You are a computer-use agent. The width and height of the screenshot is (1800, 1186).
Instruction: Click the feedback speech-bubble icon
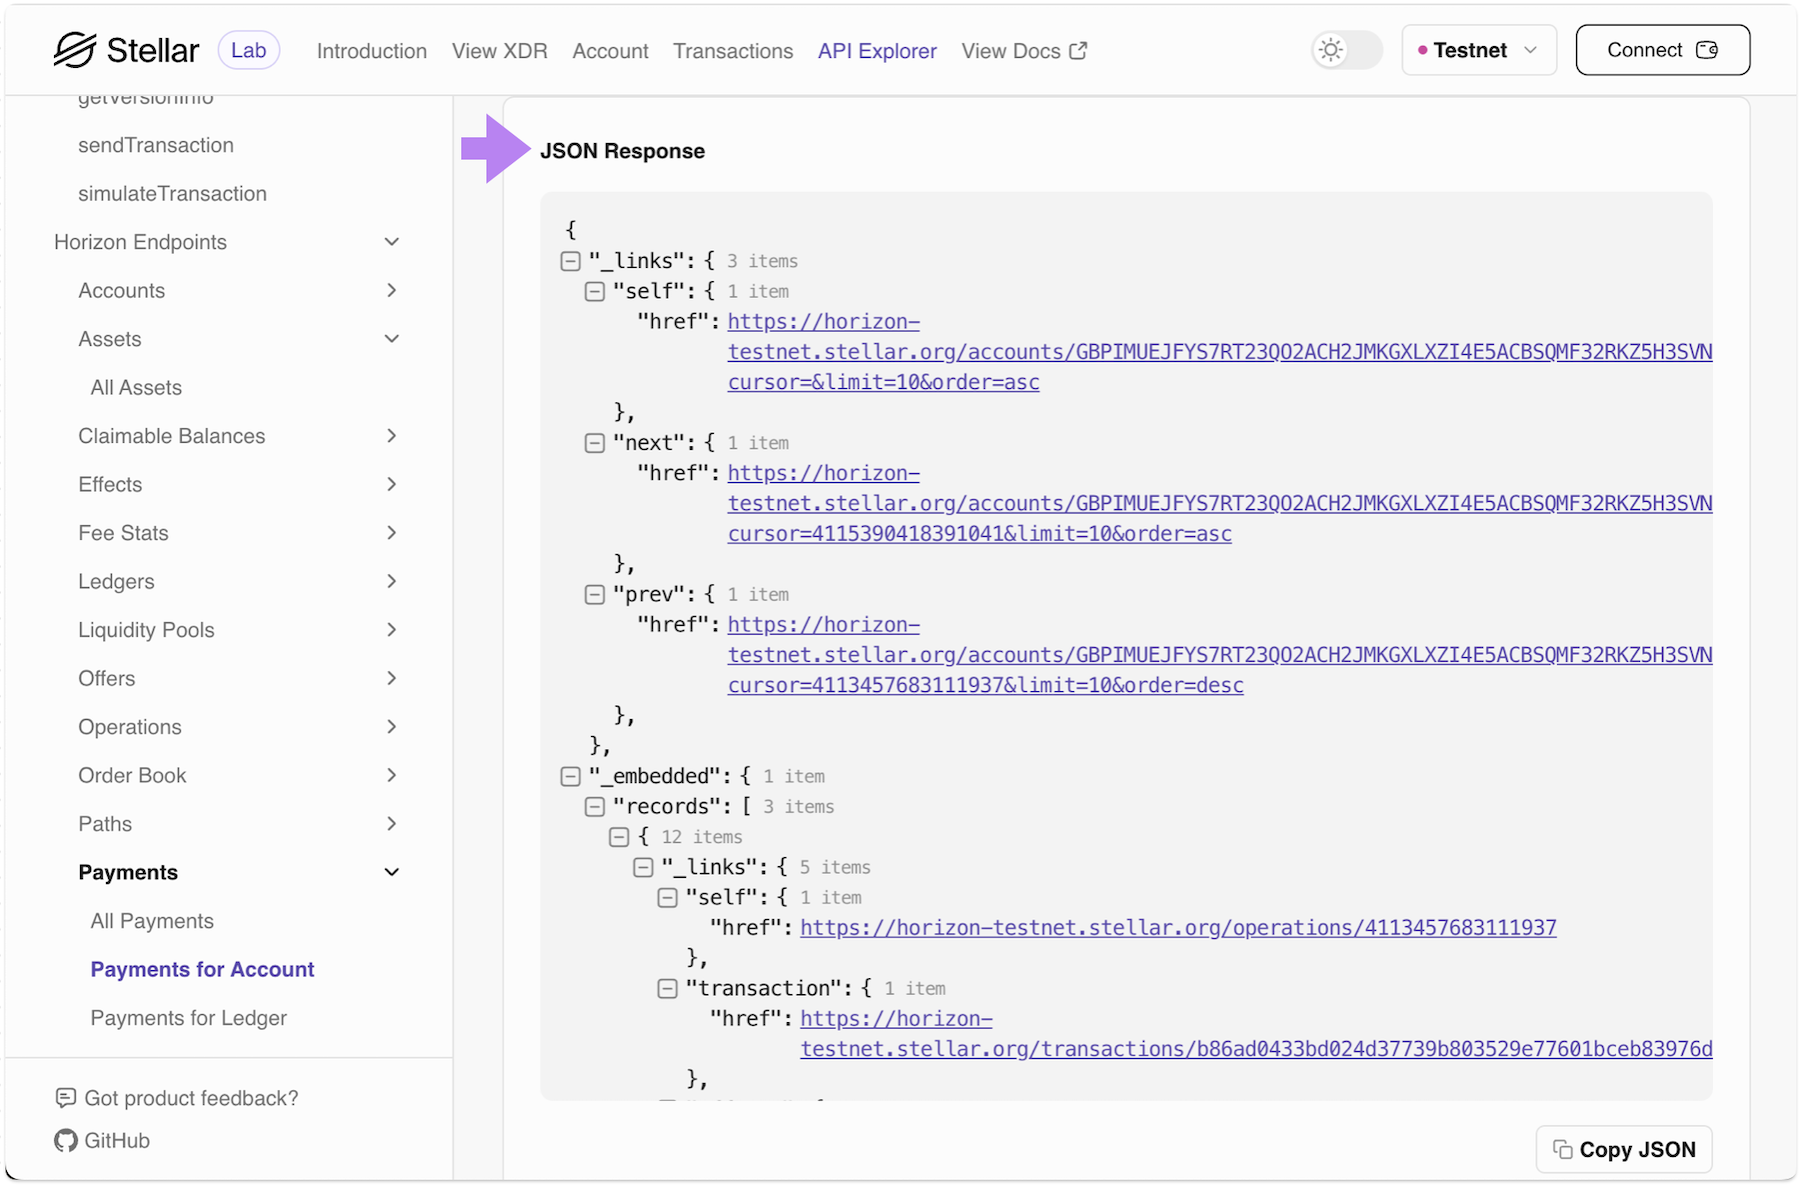pyautogui.click(x=66, y=1098)
